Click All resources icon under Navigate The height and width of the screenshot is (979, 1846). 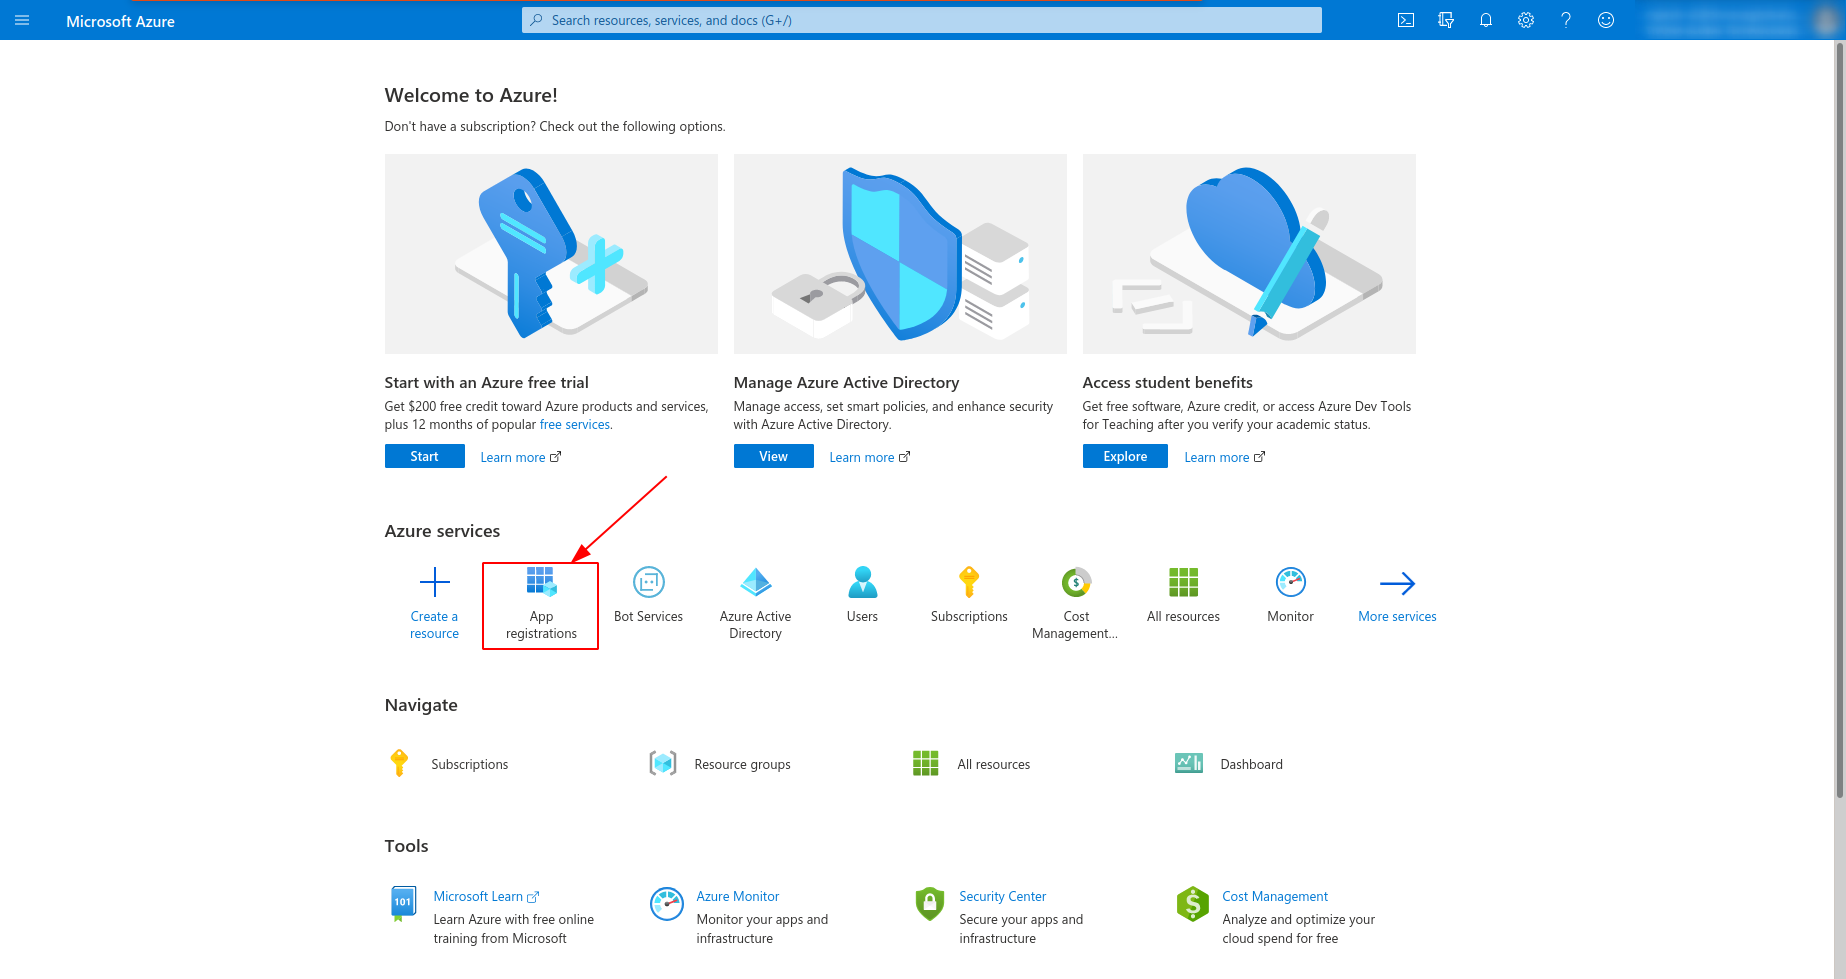(926, 763)
